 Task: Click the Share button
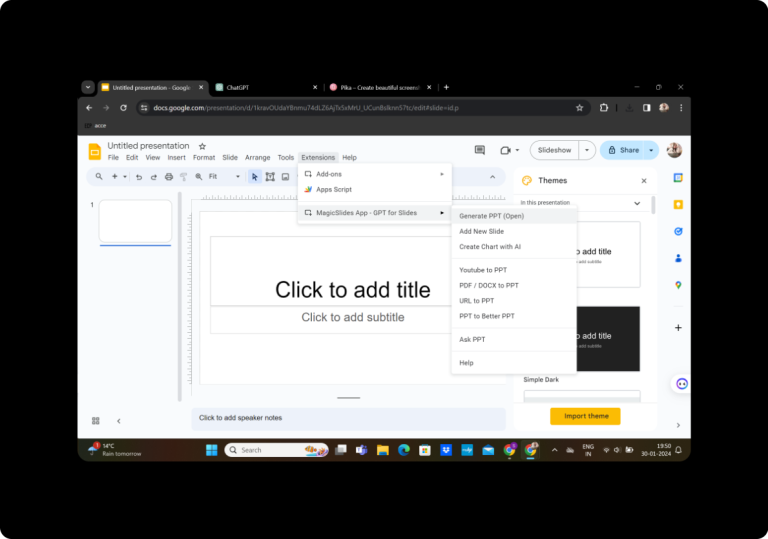tap(624, 150)
